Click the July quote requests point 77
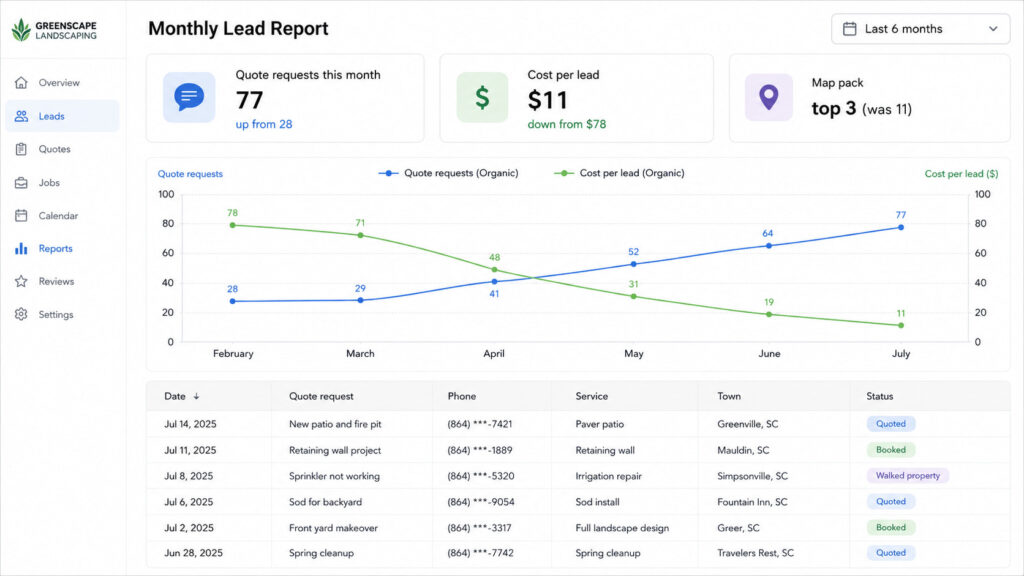The width and height of the screenshot is (1024, 576). click(x=901, y=227)
